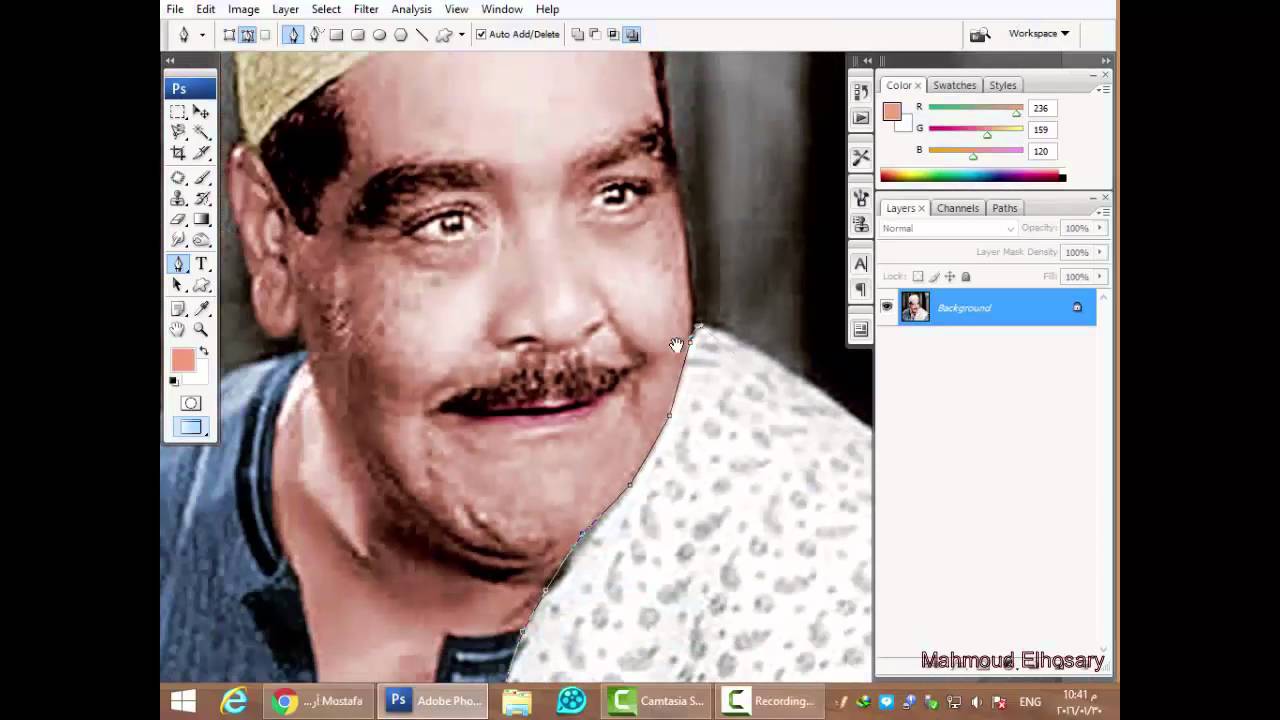Switch to the Channels tab
Screen dimensions: 1280x720
coord(958,208)
